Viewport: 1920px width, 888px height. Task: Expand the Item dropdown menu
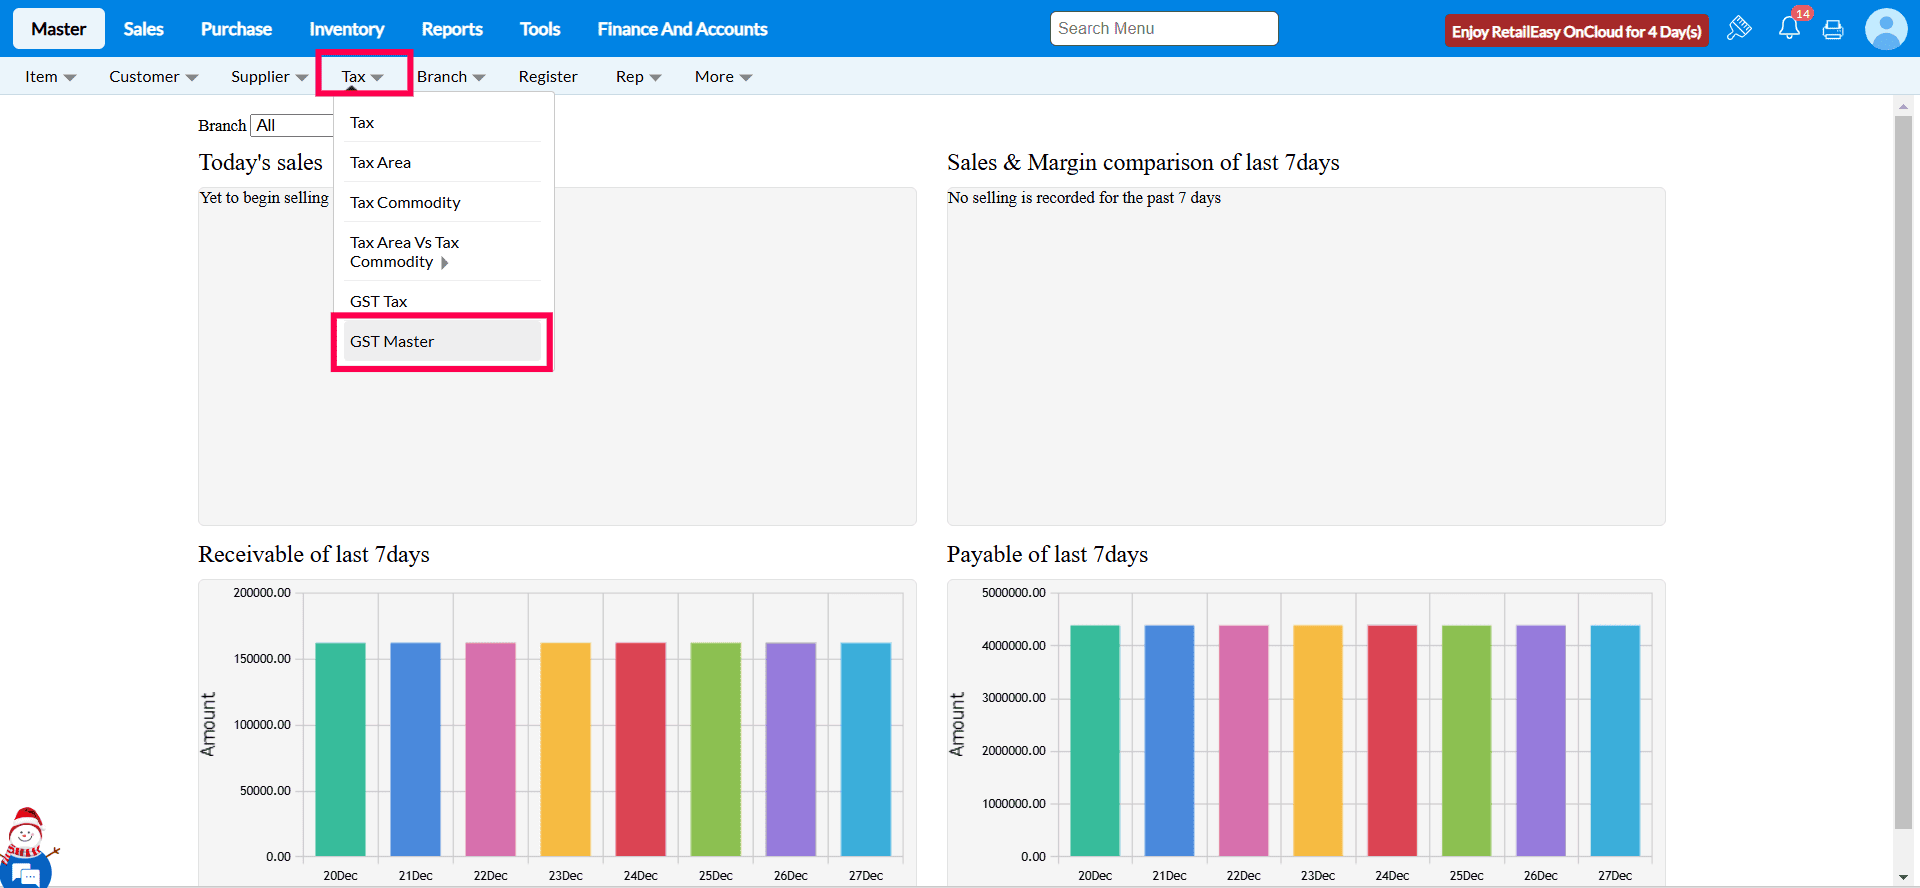pos(50,77)
